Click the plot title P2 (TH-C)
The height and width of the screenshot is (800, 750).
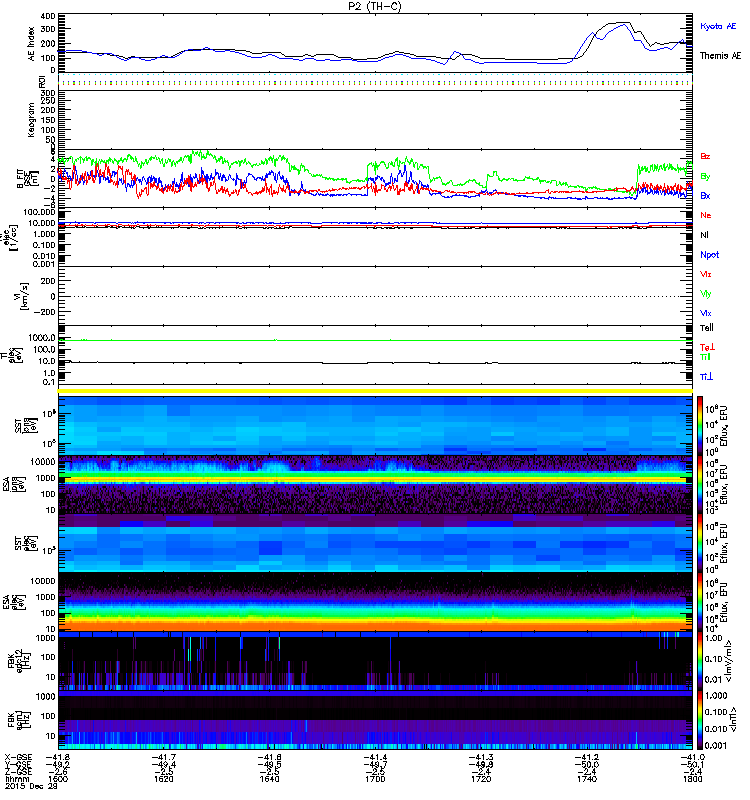coord(375,6)
